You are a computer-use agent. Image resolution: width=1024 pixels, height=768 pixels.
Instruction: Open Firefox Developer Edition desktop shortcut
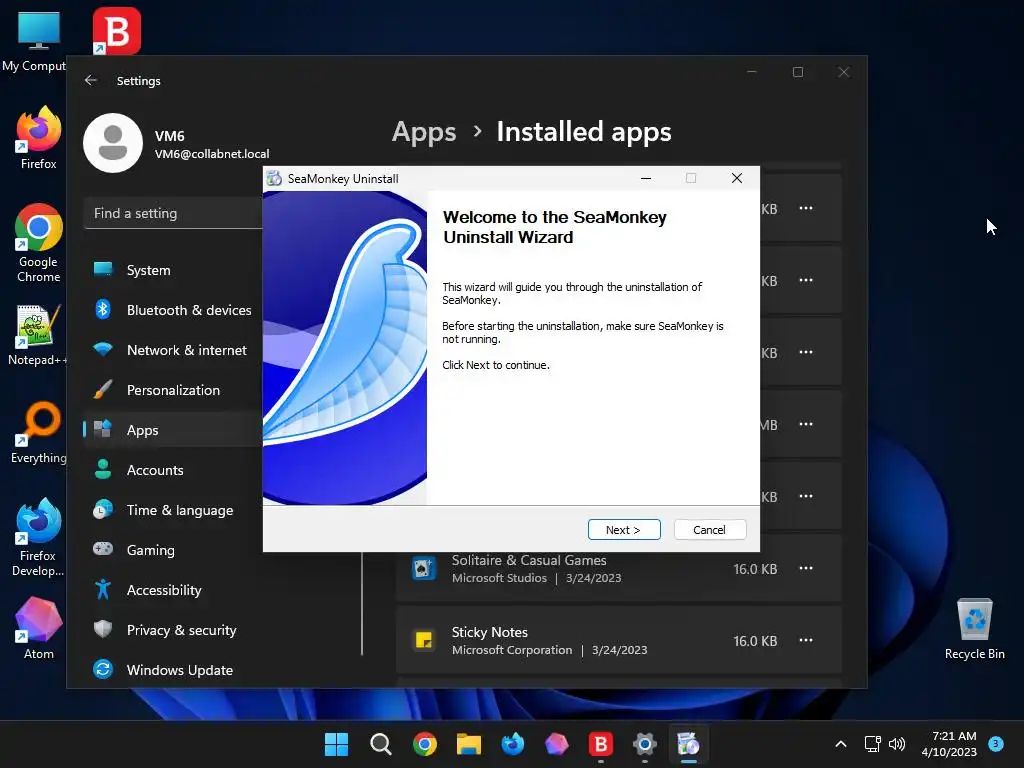38,537
